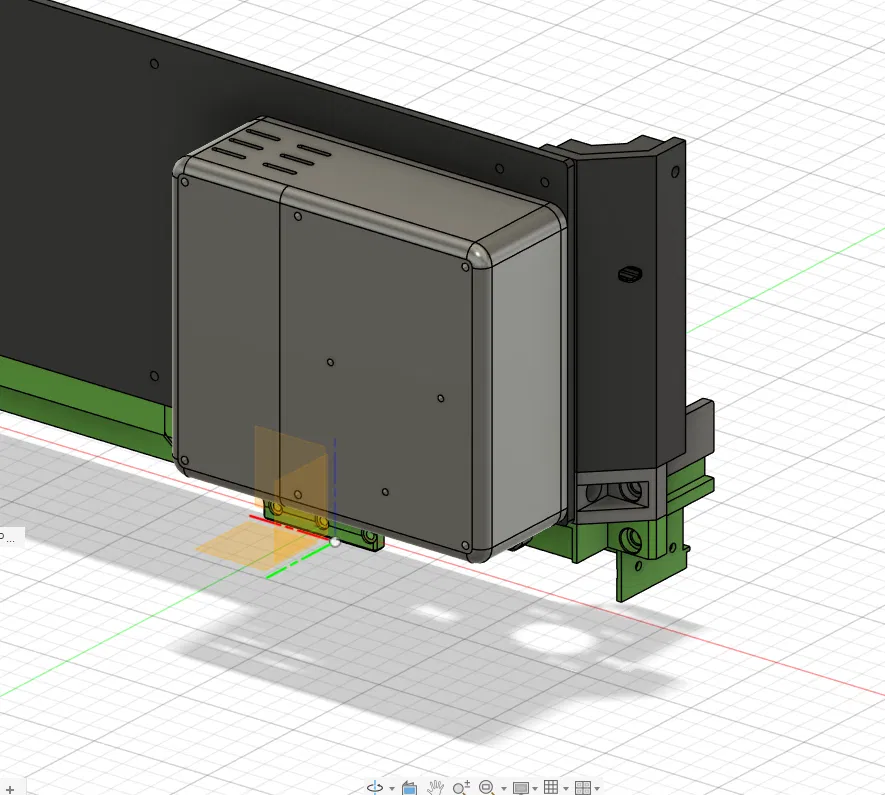Image resolution: width=885 pixels, height=795 pixels.
Task: Click the Zoom Window fit icon
Action: click(x=487, y=787)
